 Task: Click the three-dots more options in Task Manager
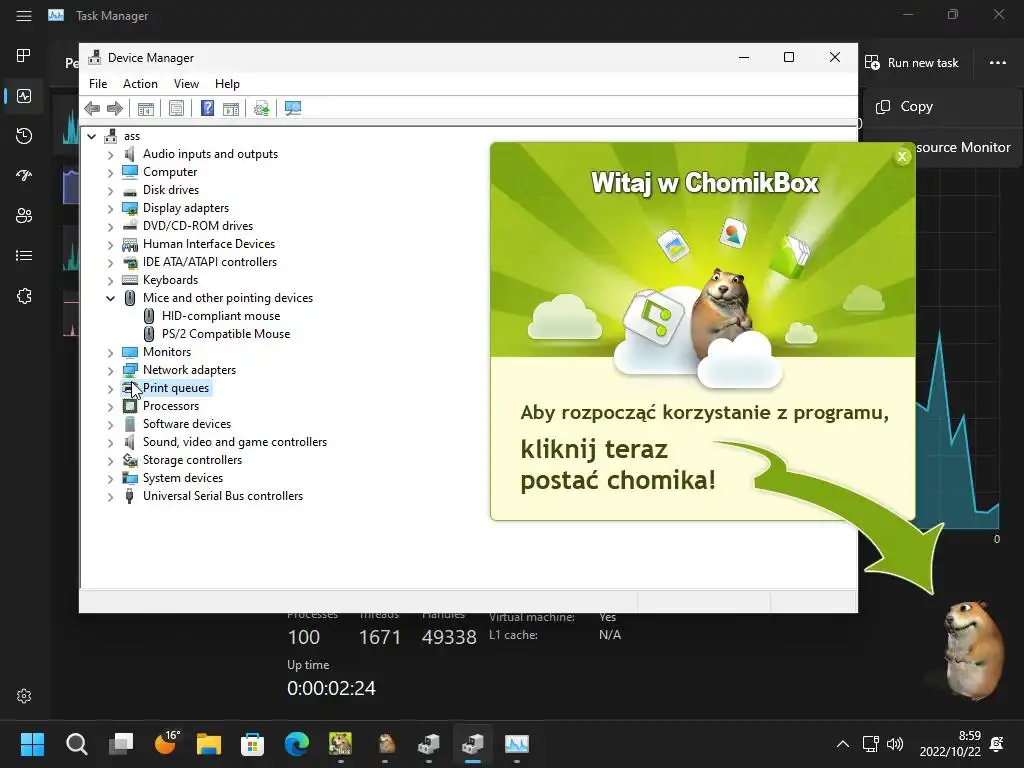point(997,63)
